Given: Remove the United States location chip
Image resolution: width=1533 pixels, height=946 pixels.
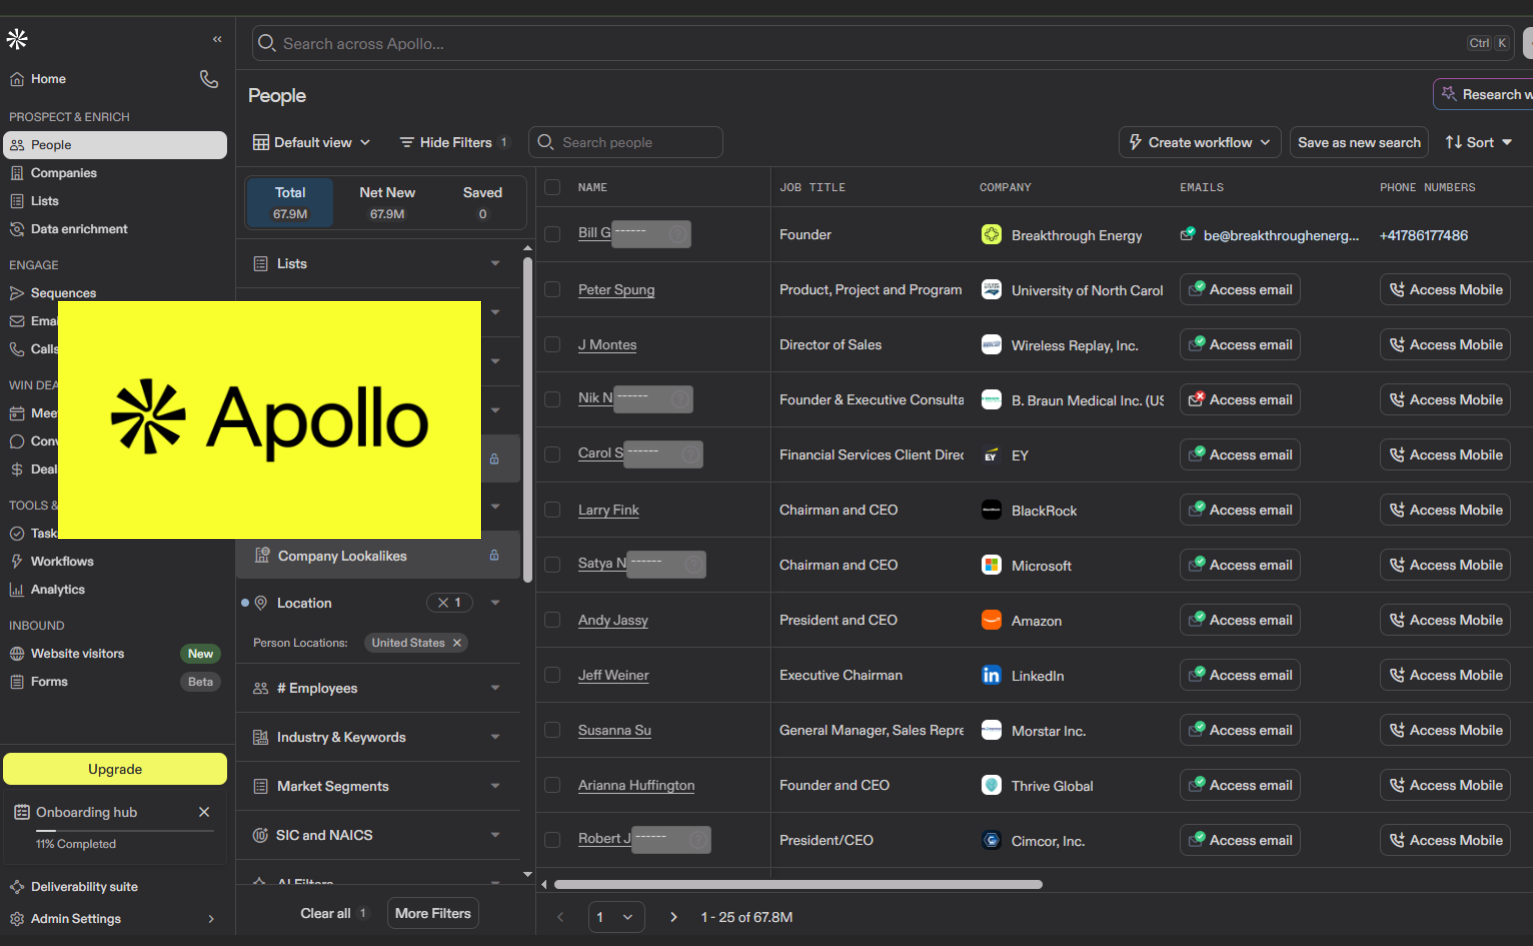Looking at the screenshot, I should [457, 643].
